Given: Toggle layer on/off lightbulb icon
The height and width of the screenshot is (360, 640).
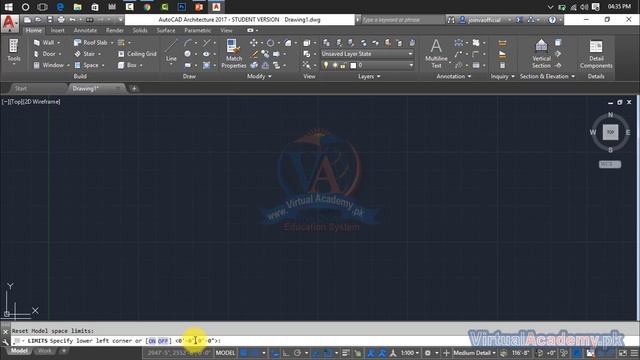Looking at the screenshot, I should tap(326, 65).
